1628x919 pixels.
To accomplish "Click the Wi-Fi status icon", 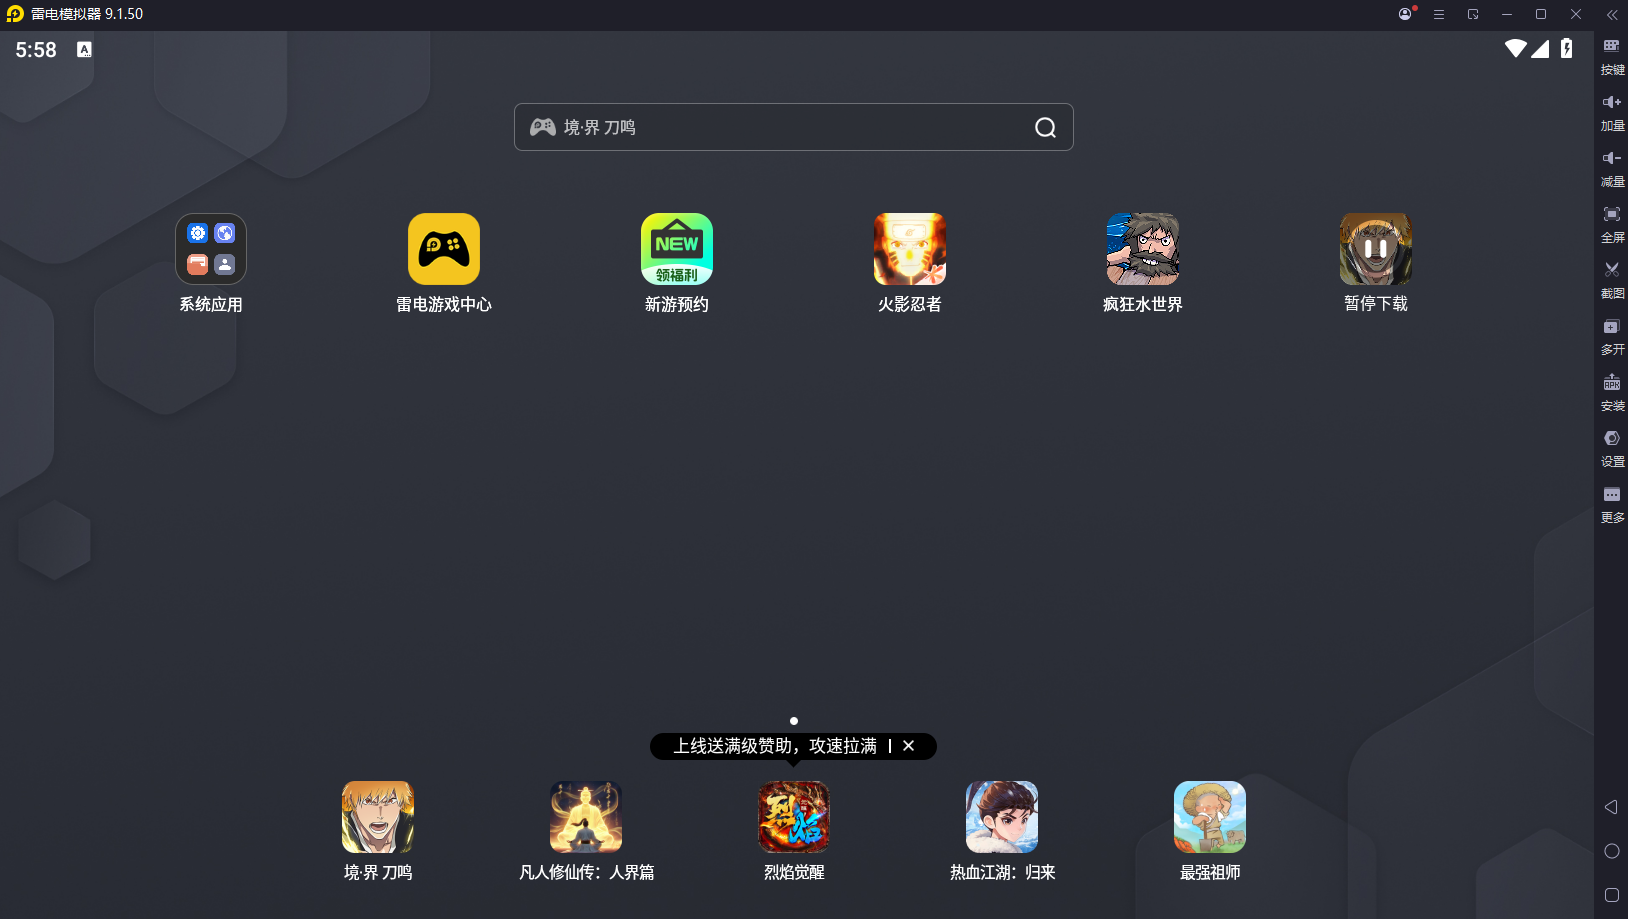I will (x=1516, y=48).
